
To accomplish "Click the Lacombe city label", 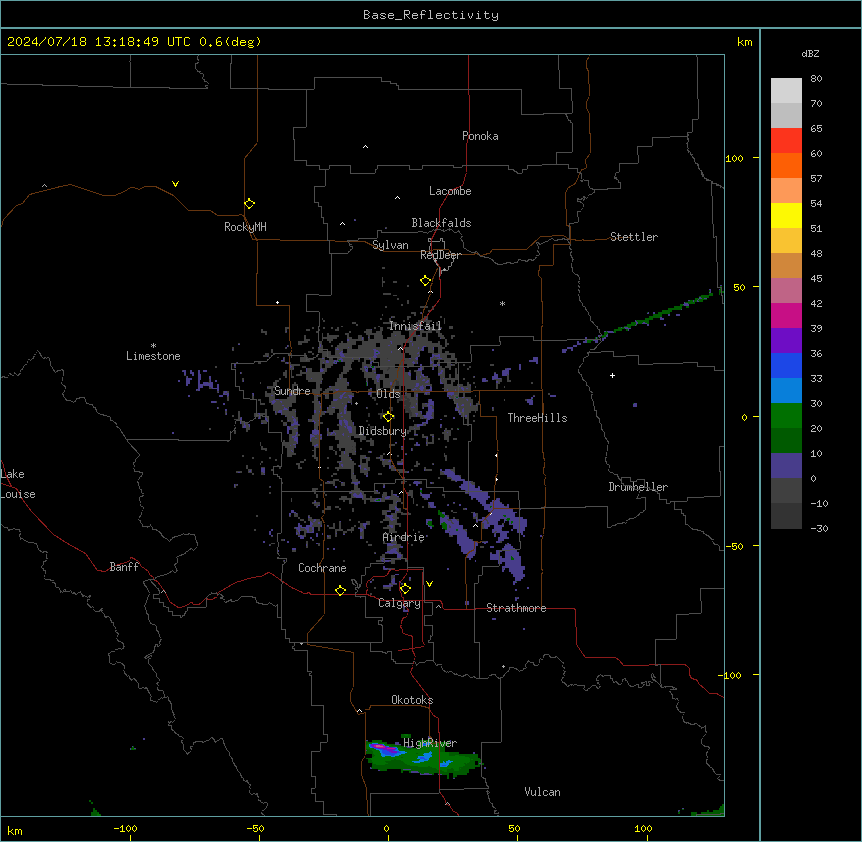I will [450, 191].
